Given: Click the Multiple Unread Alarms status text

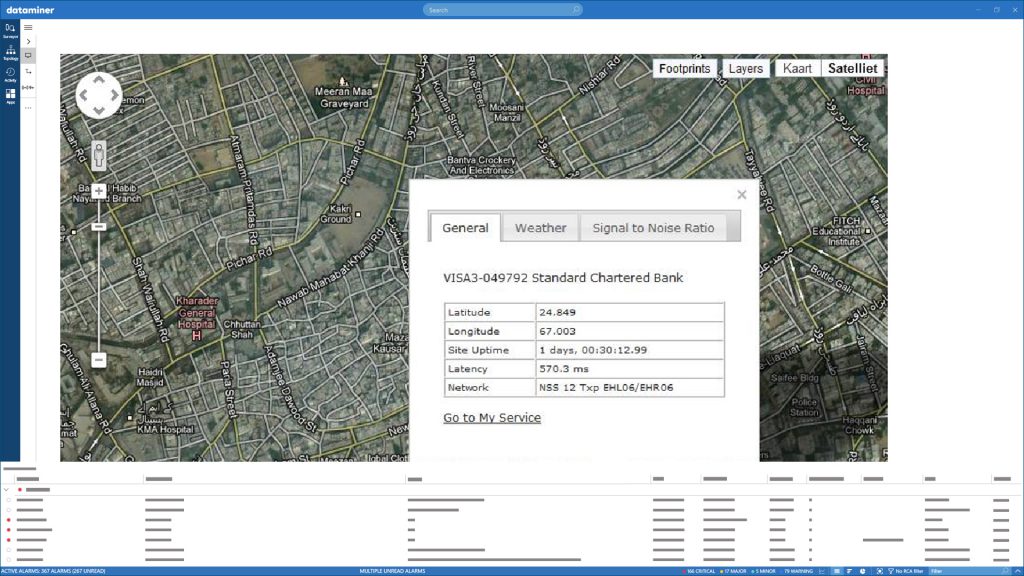Looking at the screenshot, I should 392,571.
